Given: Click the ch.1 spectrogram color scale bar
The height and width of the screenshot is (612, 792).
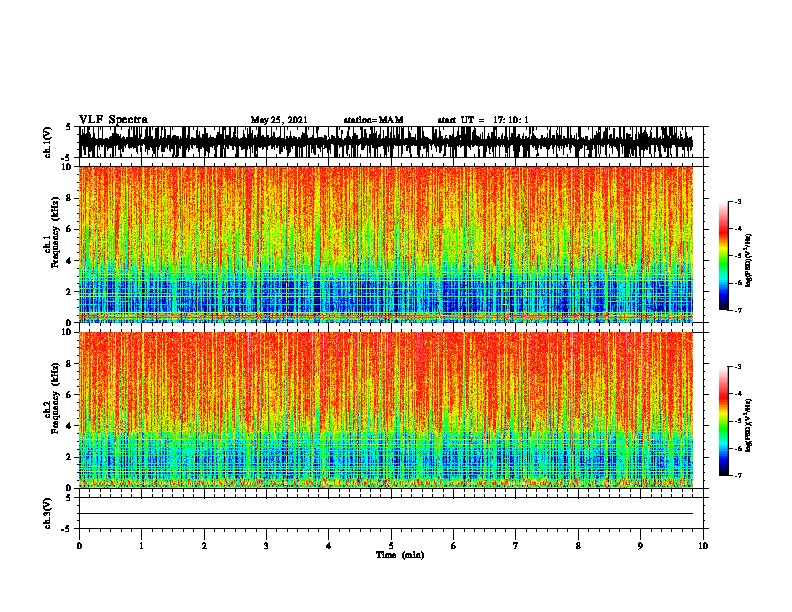Looking at the screenshot, I should click(723, 256).
